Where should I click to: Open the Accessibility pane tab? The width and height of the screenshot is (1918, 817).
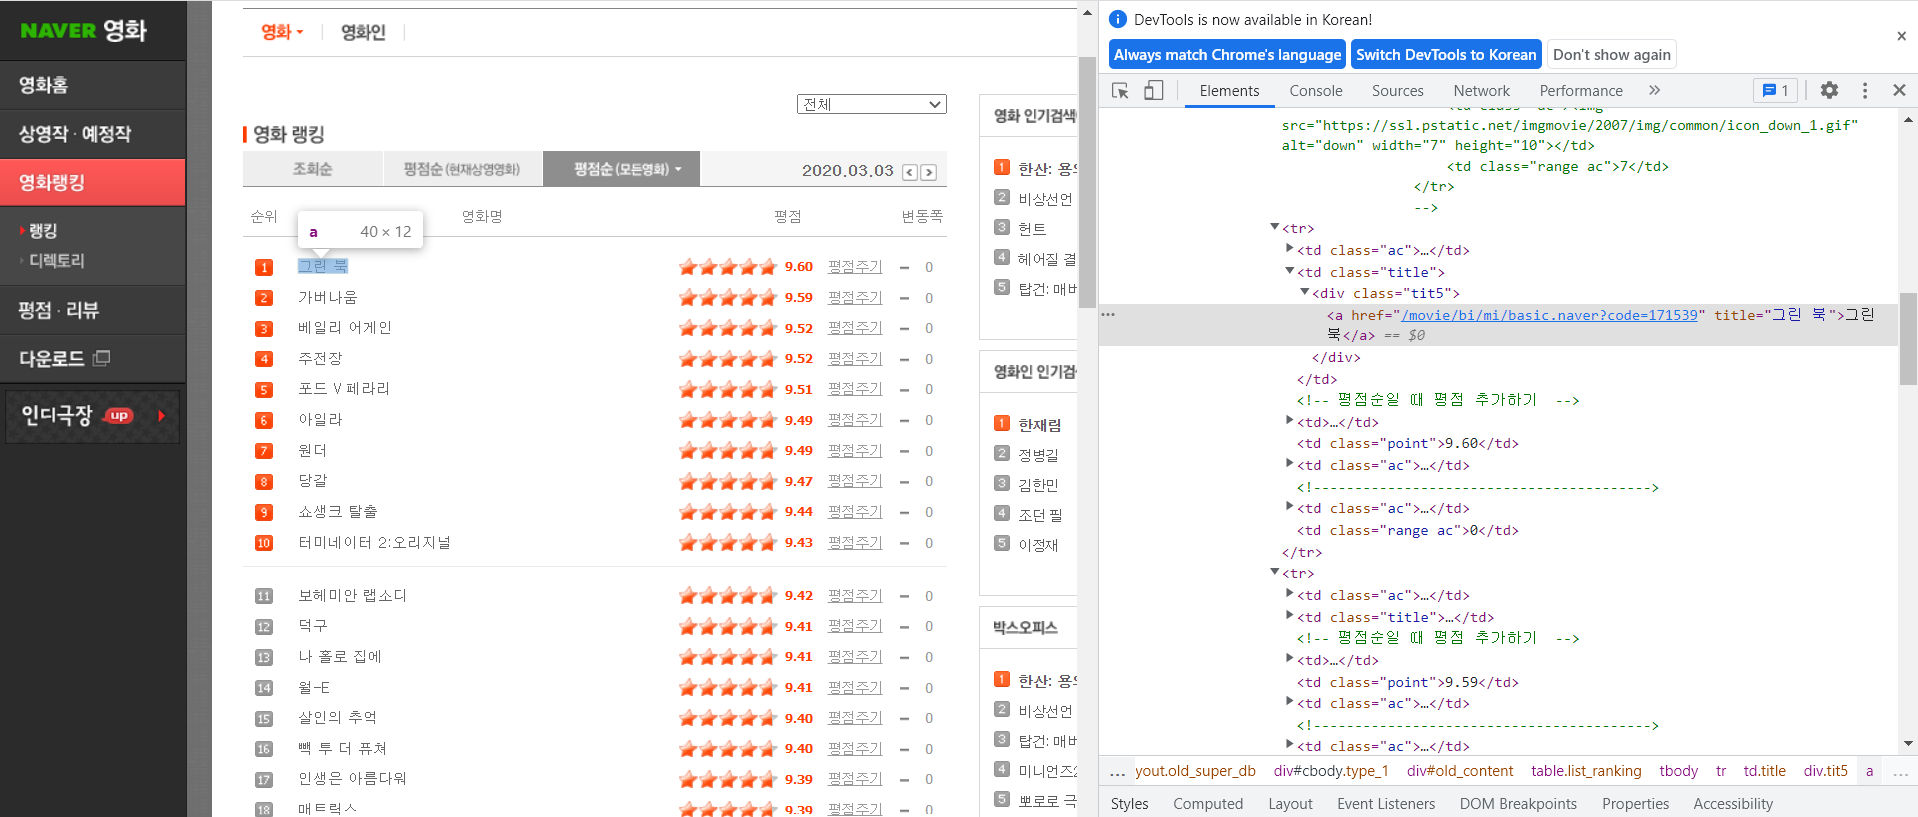coord(1732,803)
